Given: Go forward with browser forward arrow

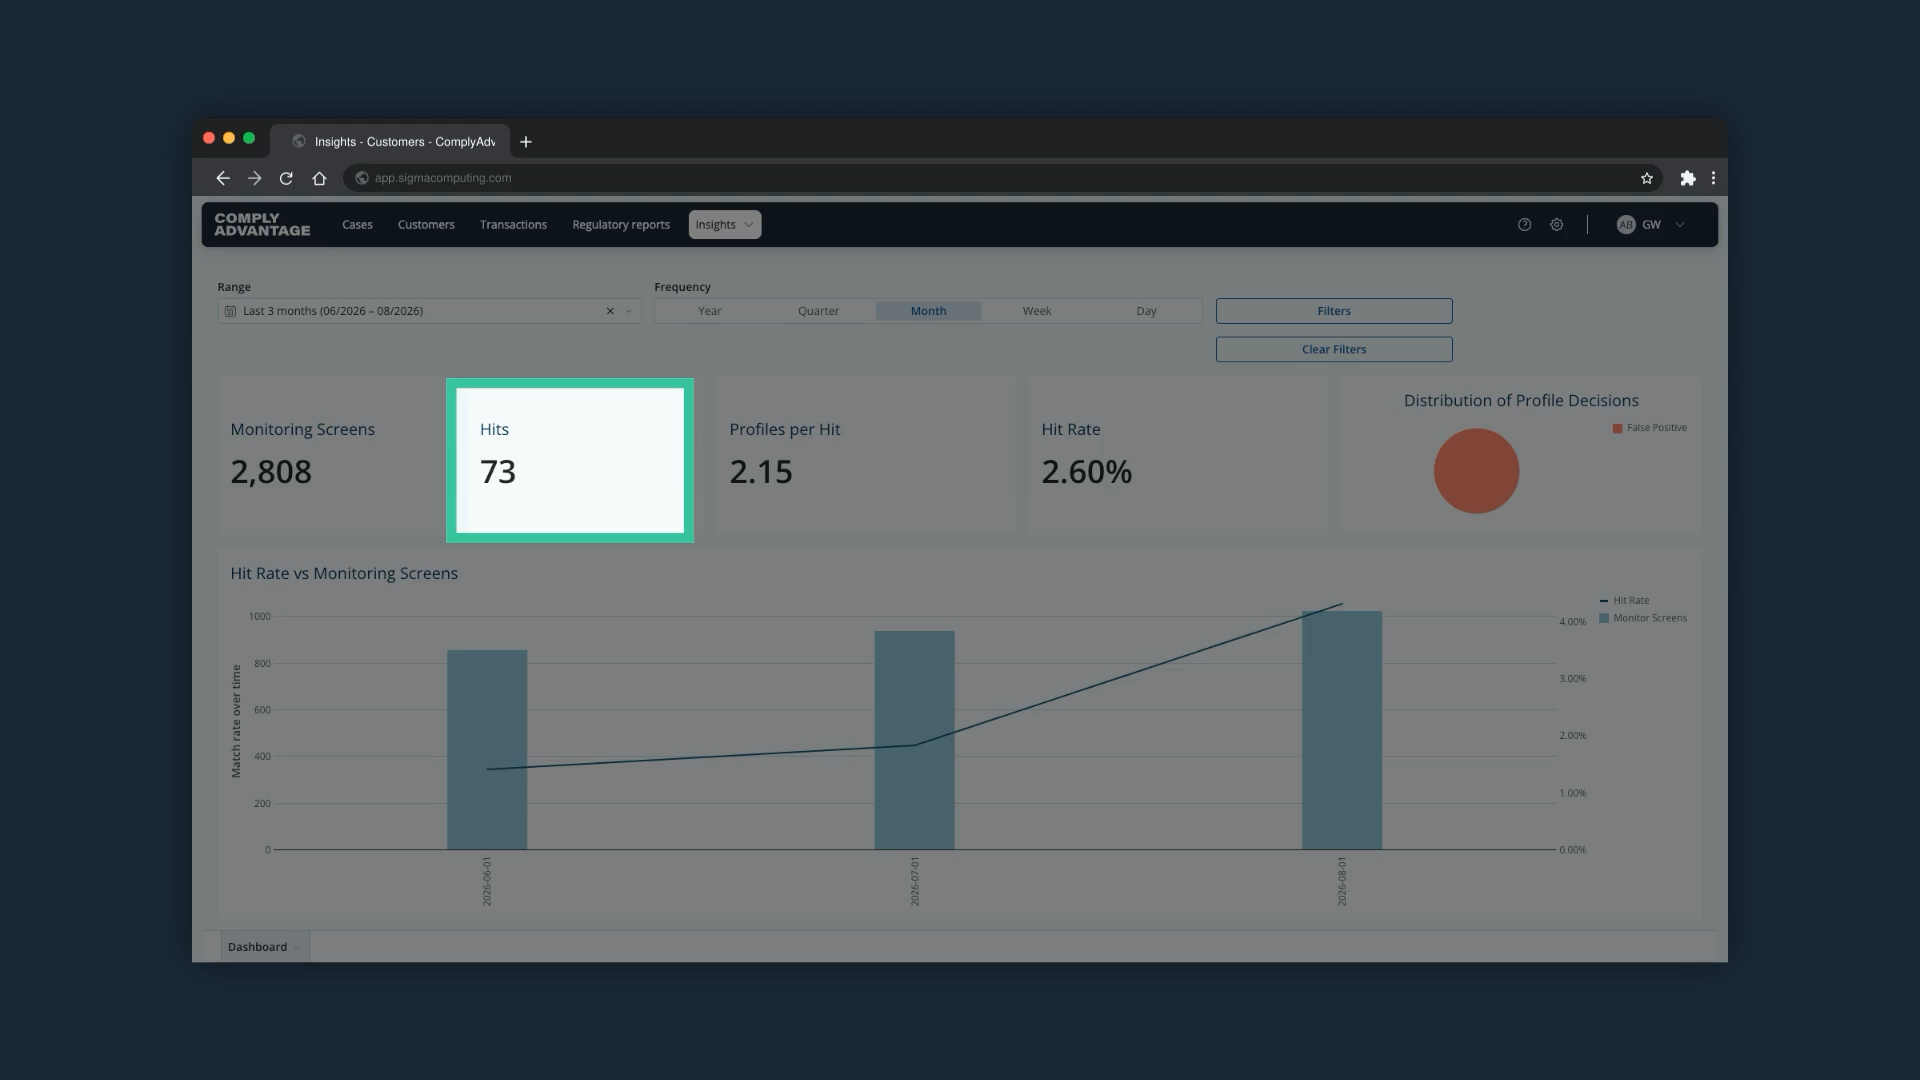Looking at the screenshot, I should [x=255, y=178].
